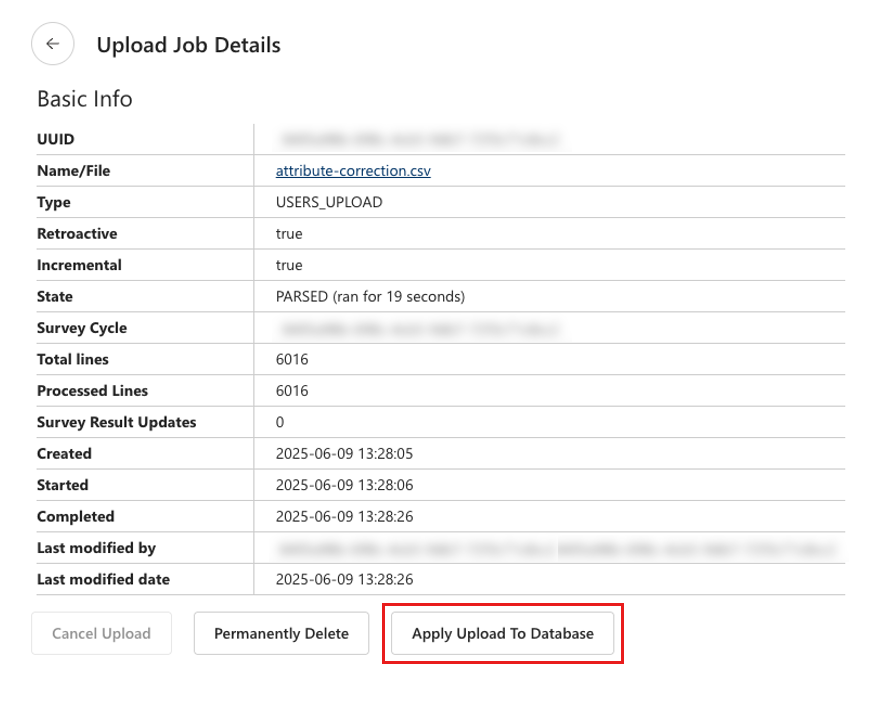The width and height of the screenshot is (877, 703).
Task: Click the State row label
Action: 55,296
